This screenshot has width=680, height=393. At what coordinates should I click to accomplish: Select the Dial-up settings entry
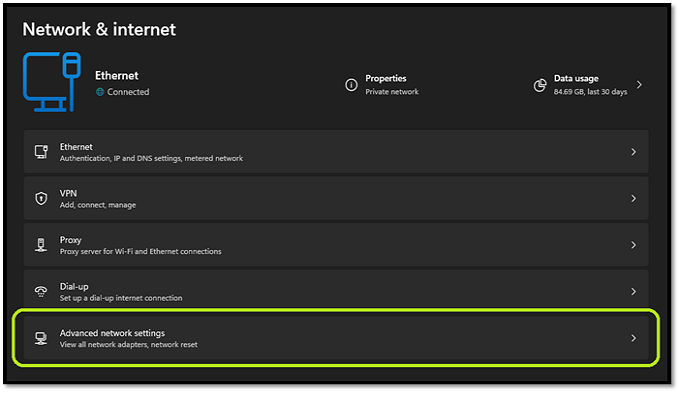(x=336, y=290)
